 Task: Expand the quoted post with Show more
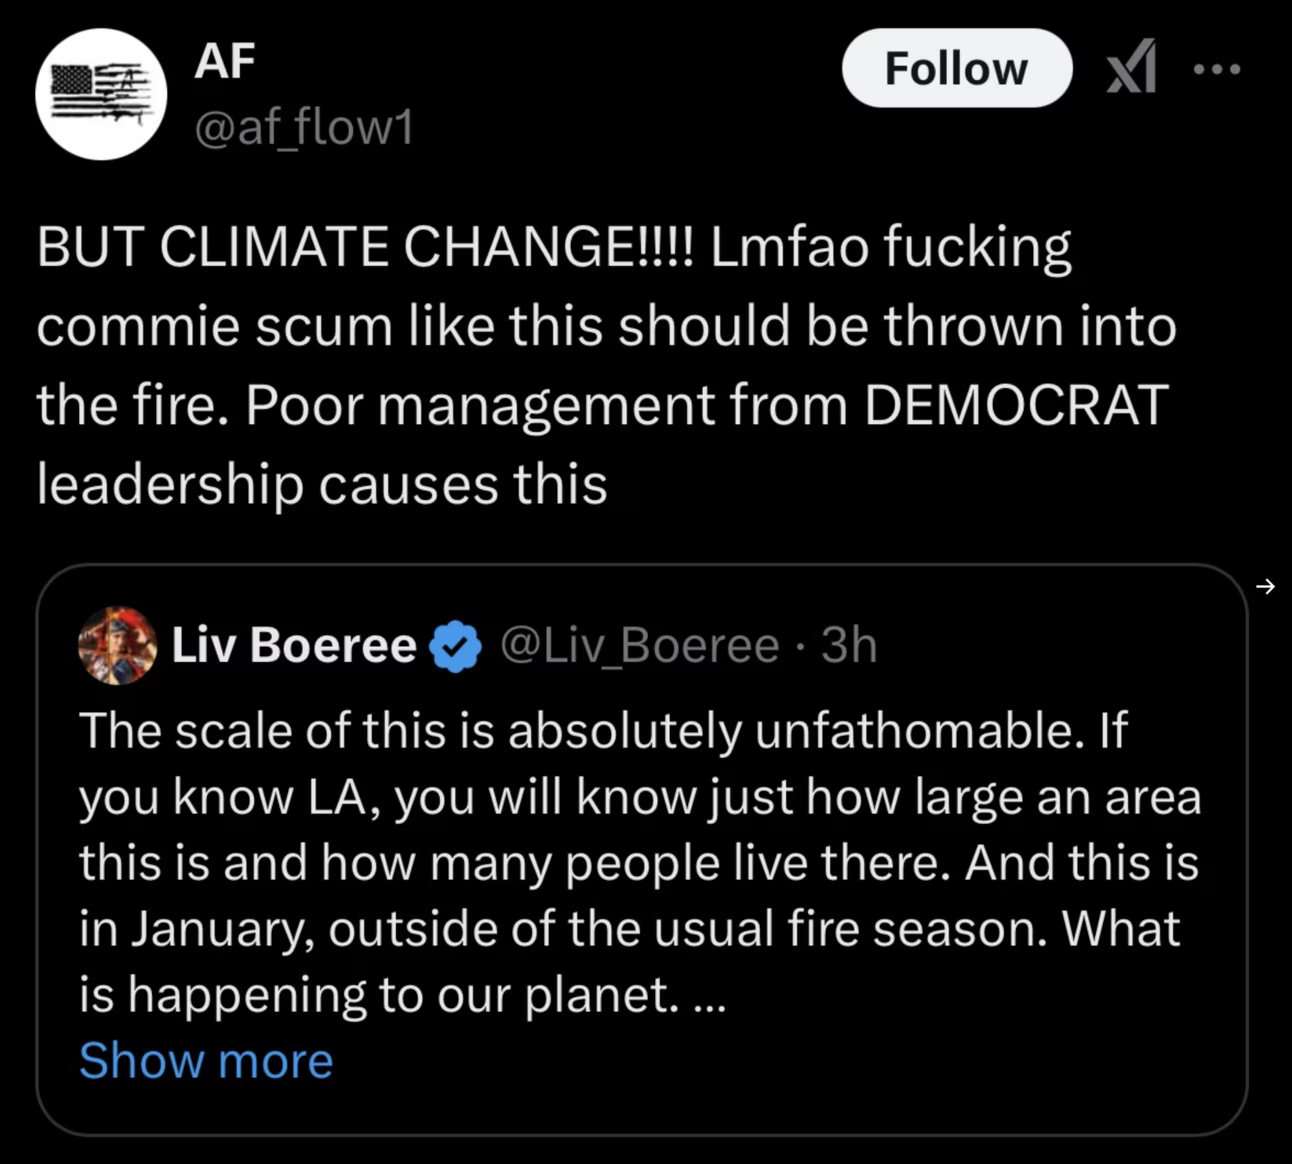[206, 1060]
